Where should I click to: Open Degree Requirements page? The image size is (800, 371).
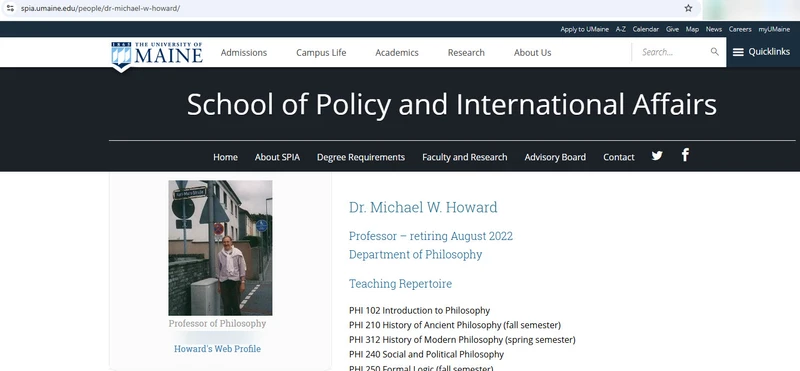tap(361, 157)
